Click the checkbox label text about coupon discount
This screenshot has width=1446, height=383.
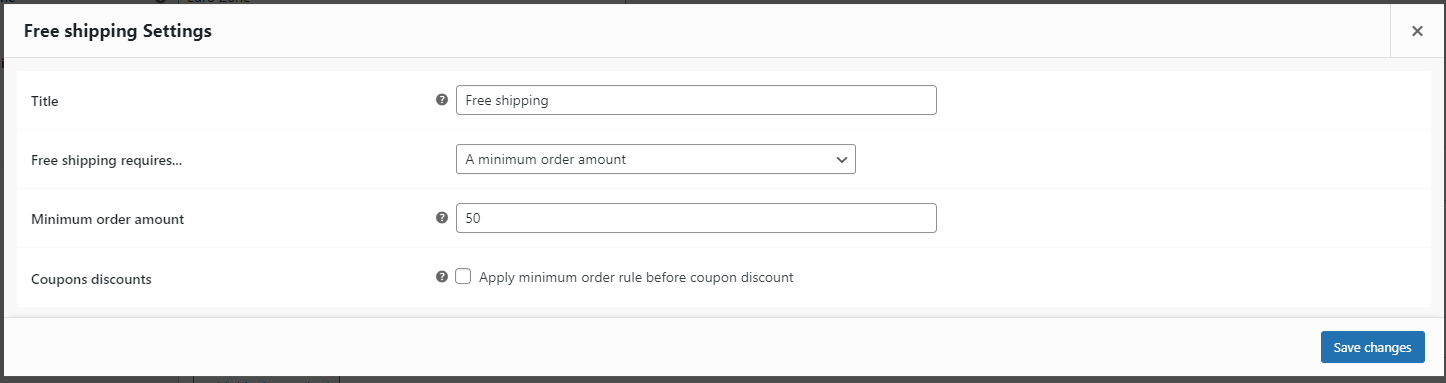coord(636,277)
